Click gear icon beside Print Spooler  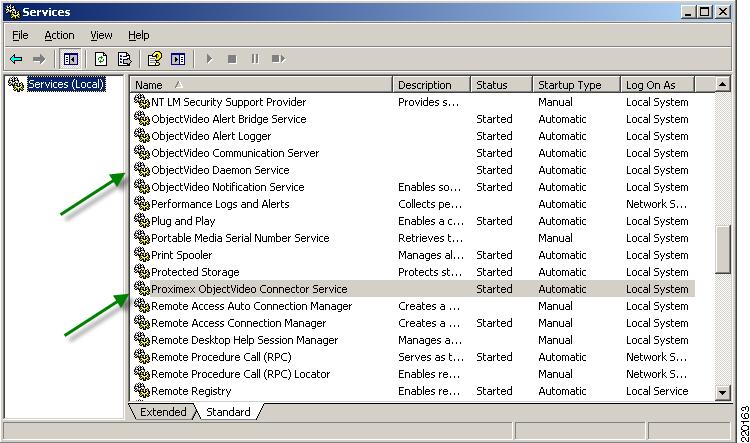tap(142, 254)
